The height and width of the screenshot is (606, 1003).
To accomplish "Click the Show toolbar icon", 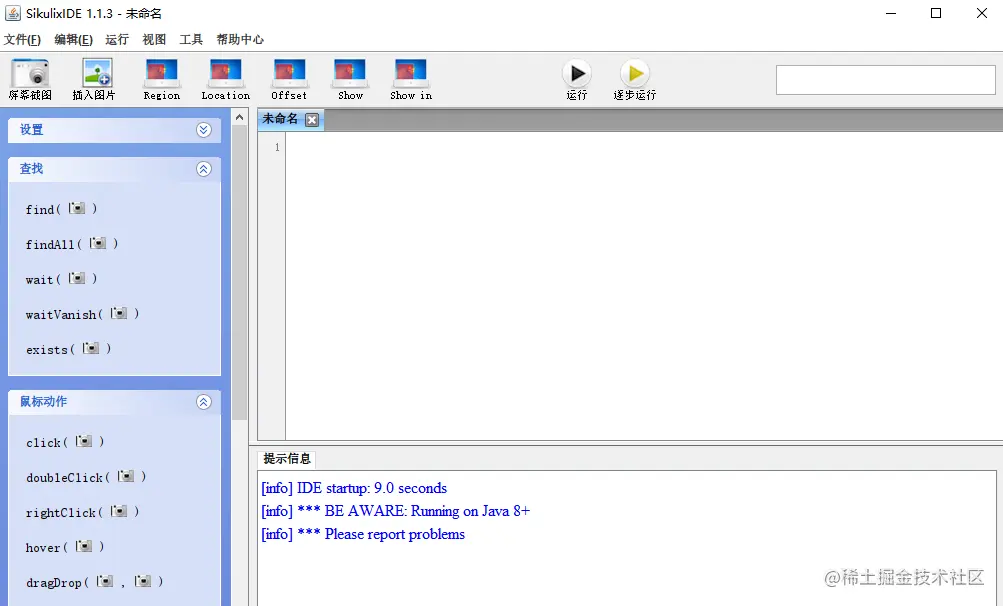I will [x=350, y=72].
